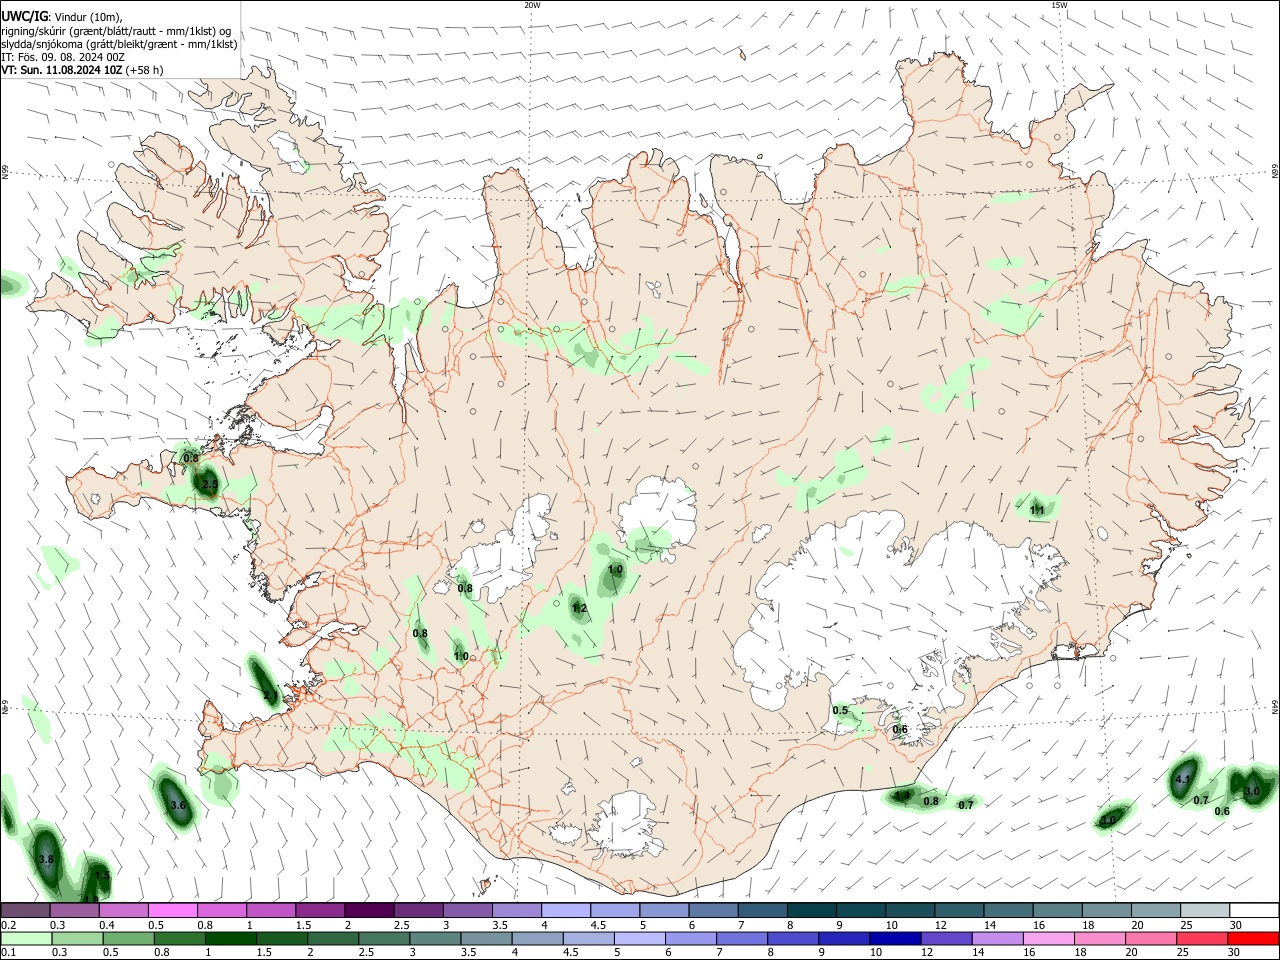
Task: Click the '3.8' precipitation value on the map
Action: pos(45,859)
